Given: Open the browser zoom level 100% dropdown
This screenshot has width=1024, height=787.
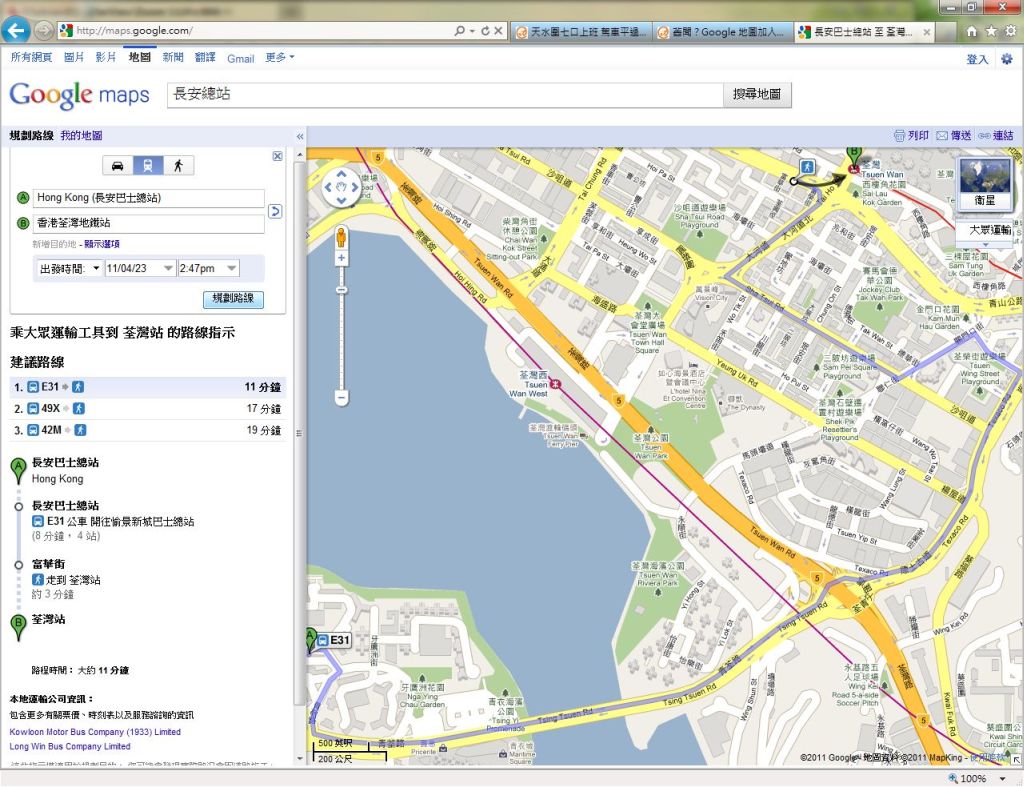Looking at the screenshot, I should pos(1002,779).
